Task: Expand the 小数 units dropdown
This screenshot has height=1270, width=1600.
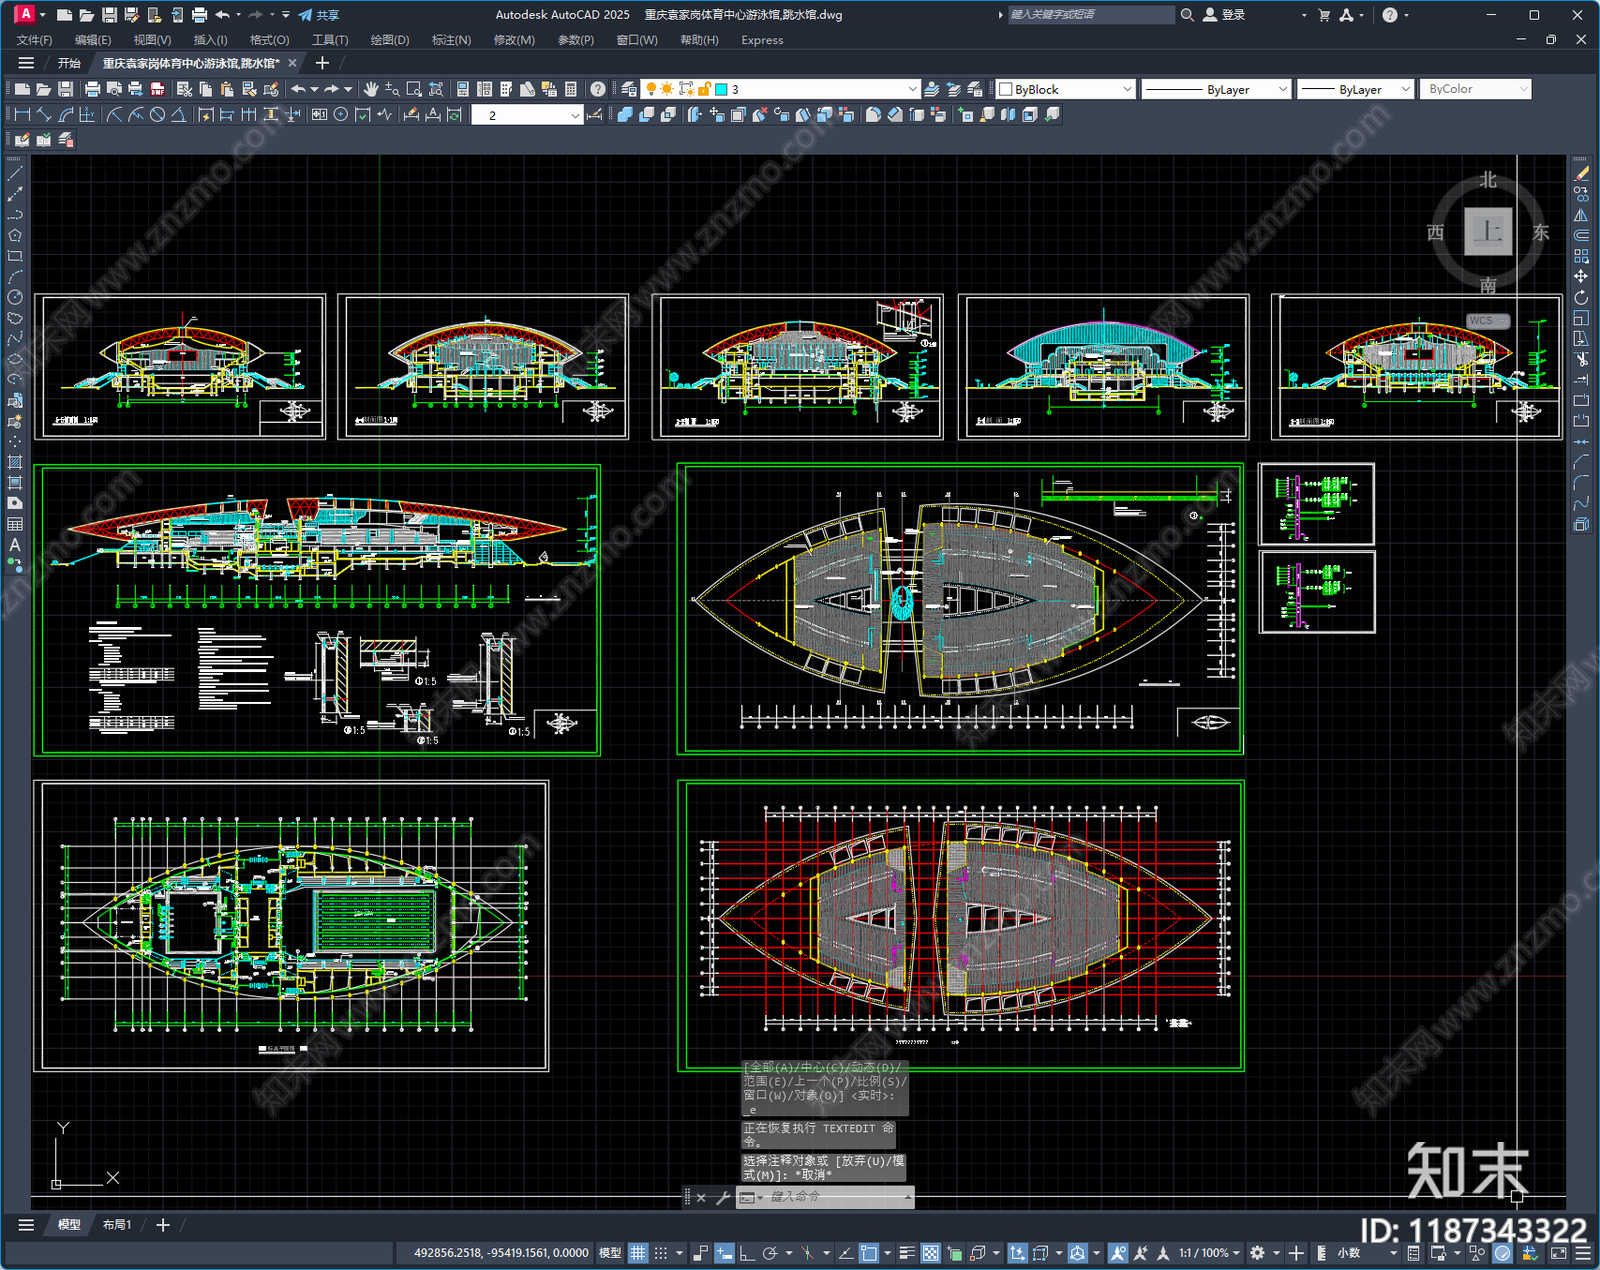Action: [1366, 1253]
